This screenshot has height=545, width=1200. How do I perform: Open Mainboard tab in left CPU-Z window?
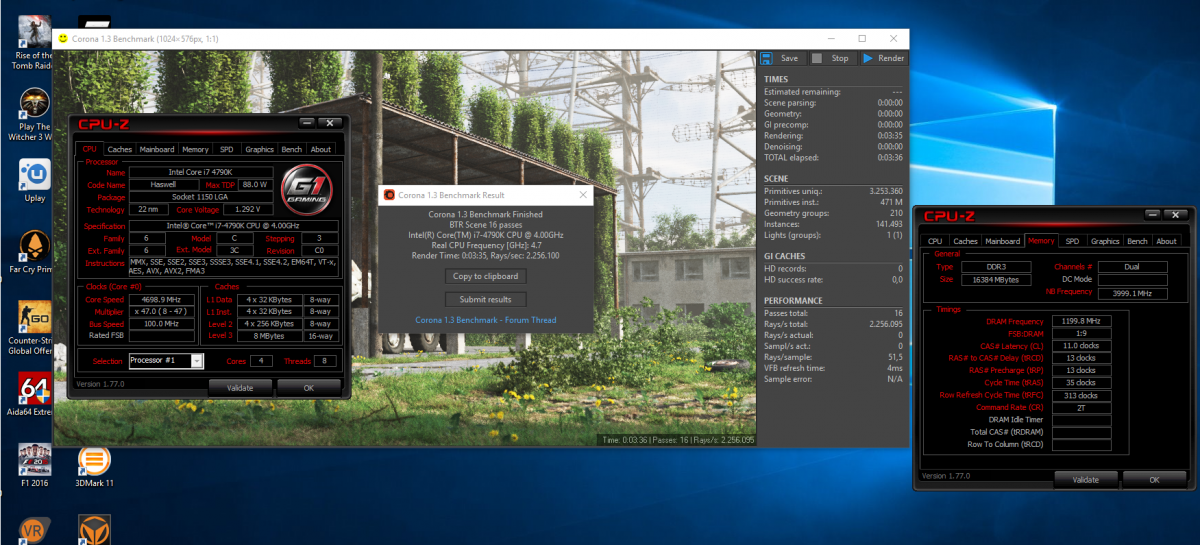[157, 149]
